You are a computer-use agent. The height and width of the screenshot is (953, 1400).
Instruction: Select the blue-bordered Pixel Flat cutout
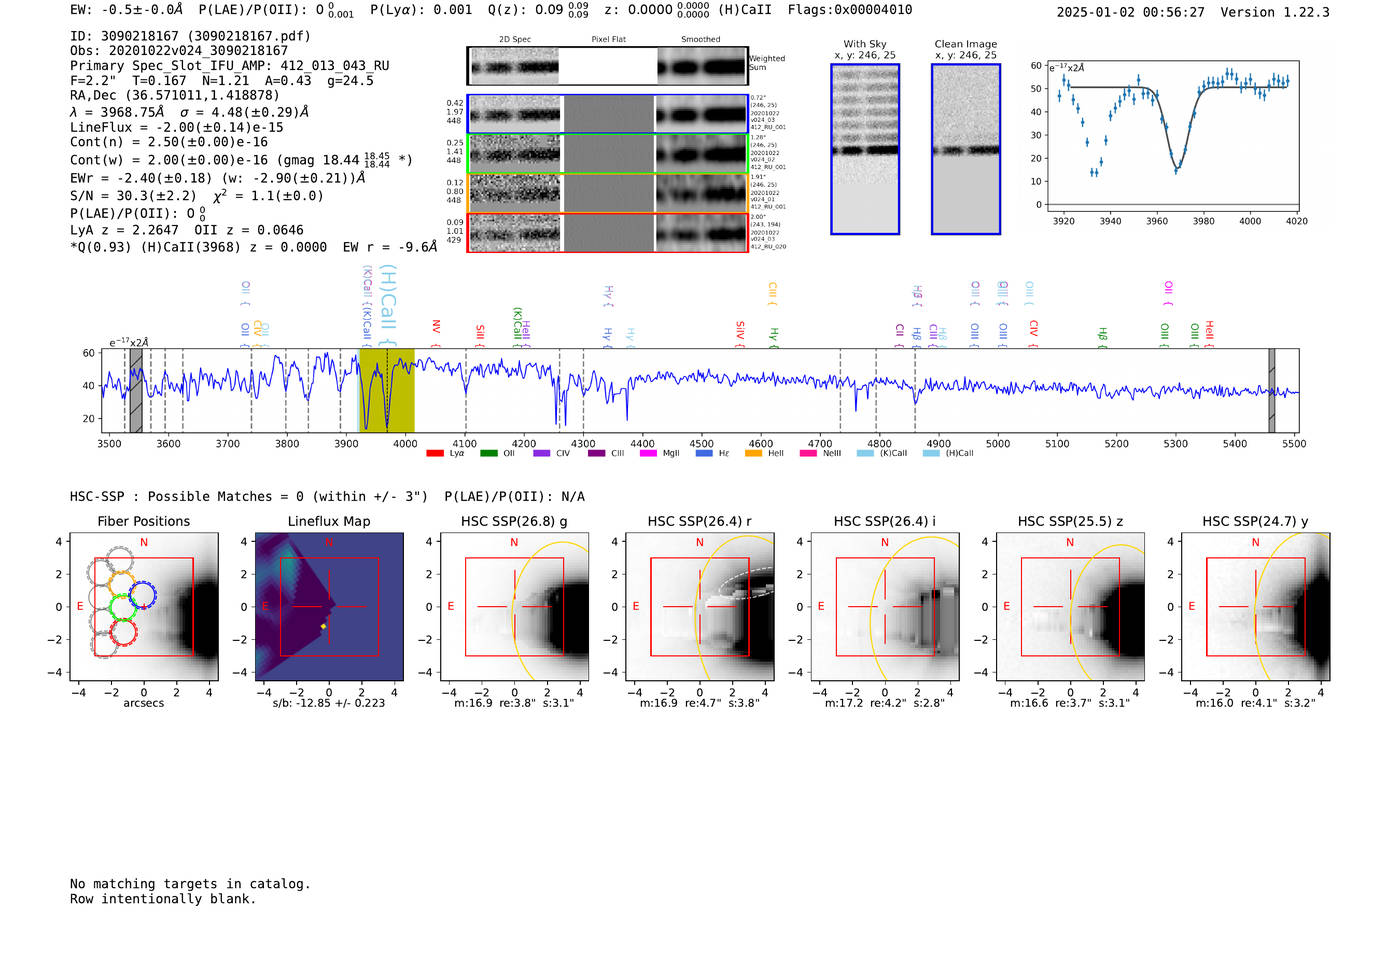click(608, 114)
